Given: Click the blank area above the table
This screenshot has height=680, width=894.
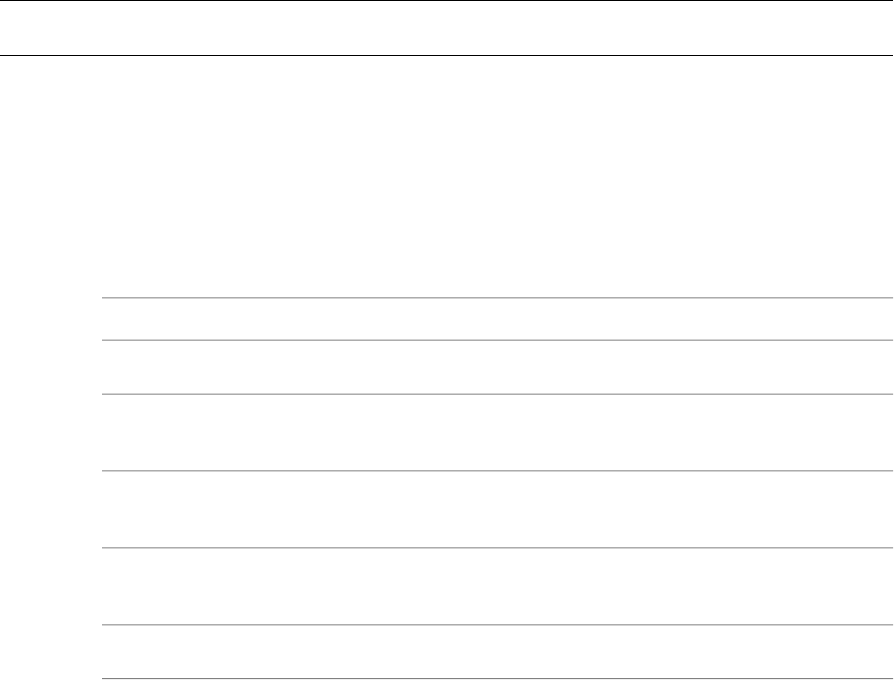Looking at the screenshot, I should (x=447, y=175).
